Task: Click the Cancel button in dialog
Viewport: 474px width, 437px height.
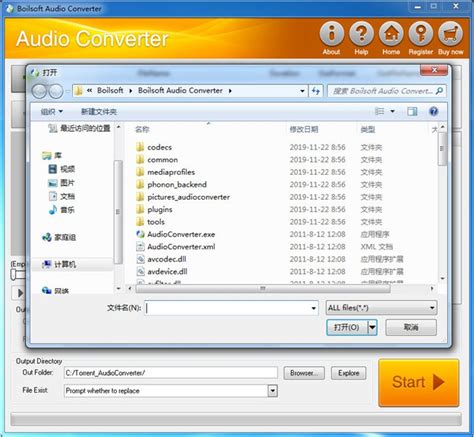Action: (411, 327)
